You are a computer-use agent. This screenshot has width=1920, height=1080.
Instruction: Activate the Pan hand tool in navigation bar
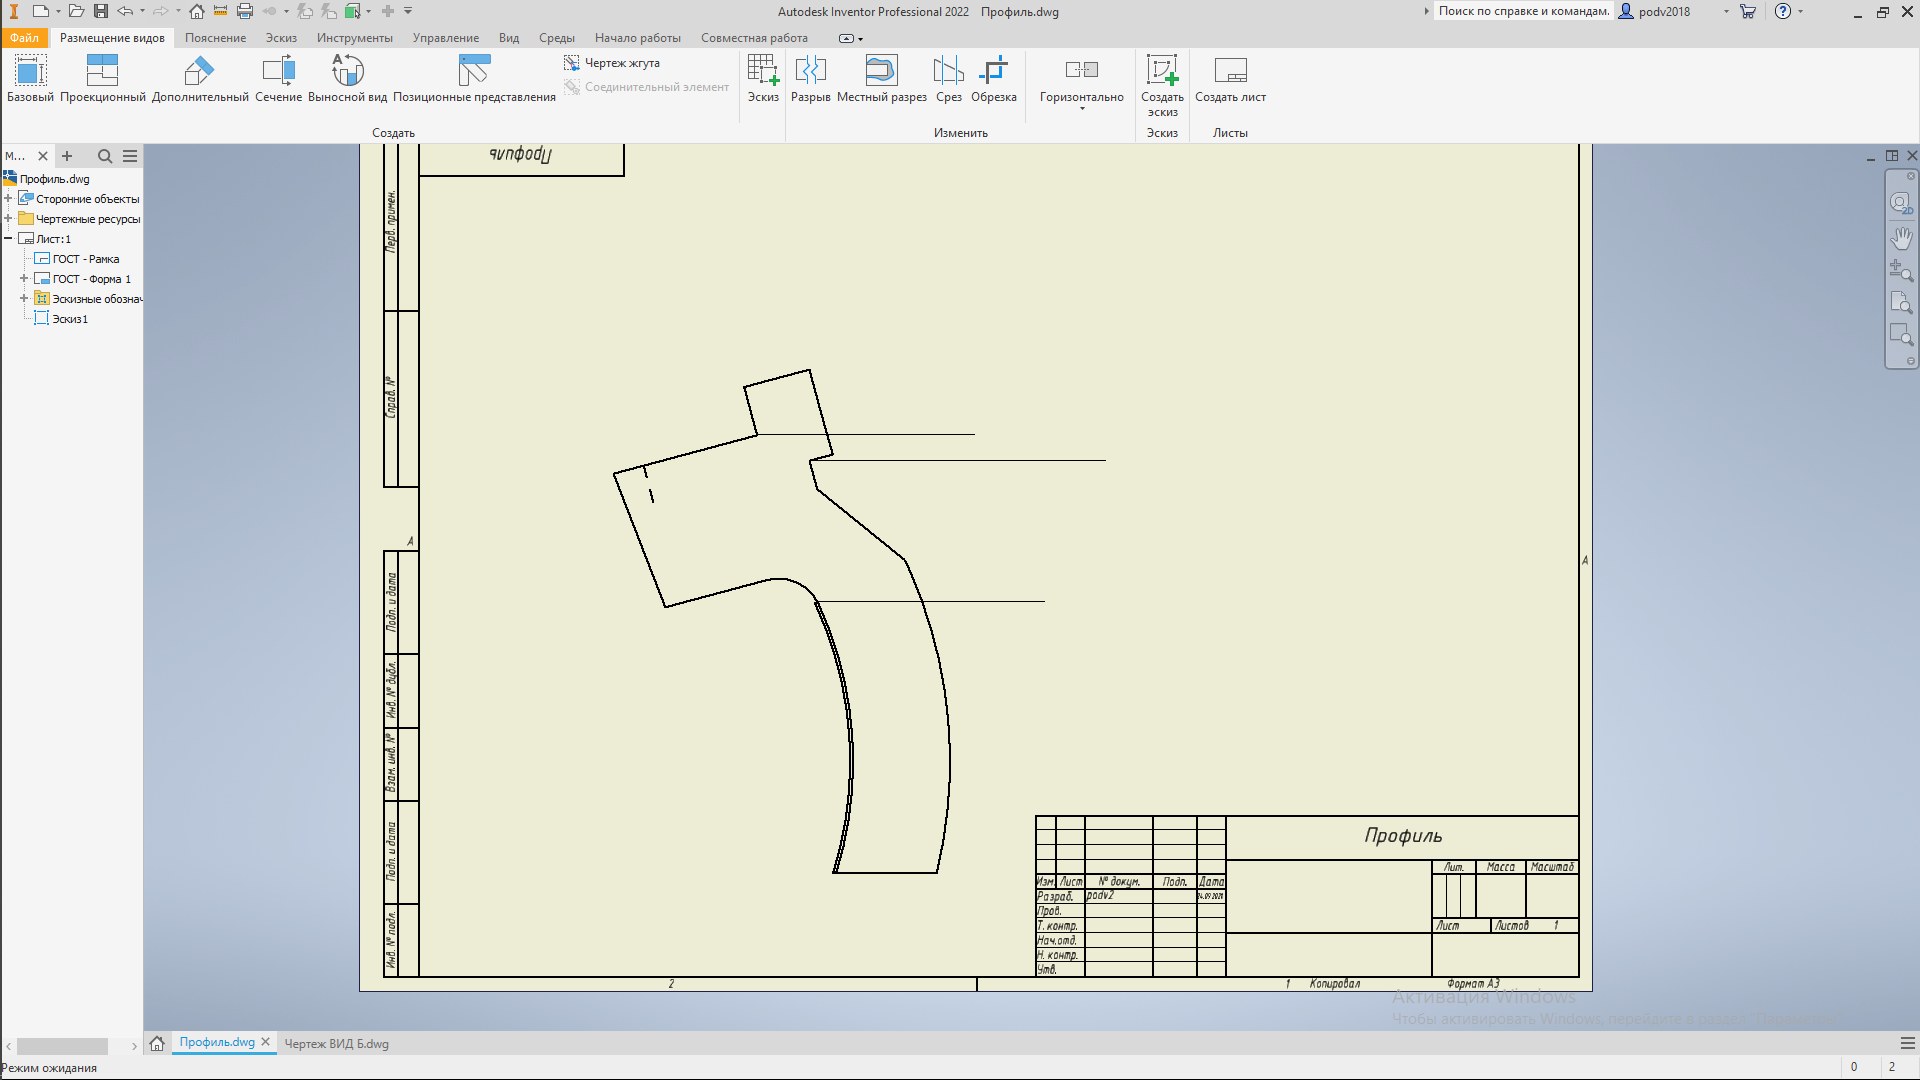click(x=1901, y=238)
